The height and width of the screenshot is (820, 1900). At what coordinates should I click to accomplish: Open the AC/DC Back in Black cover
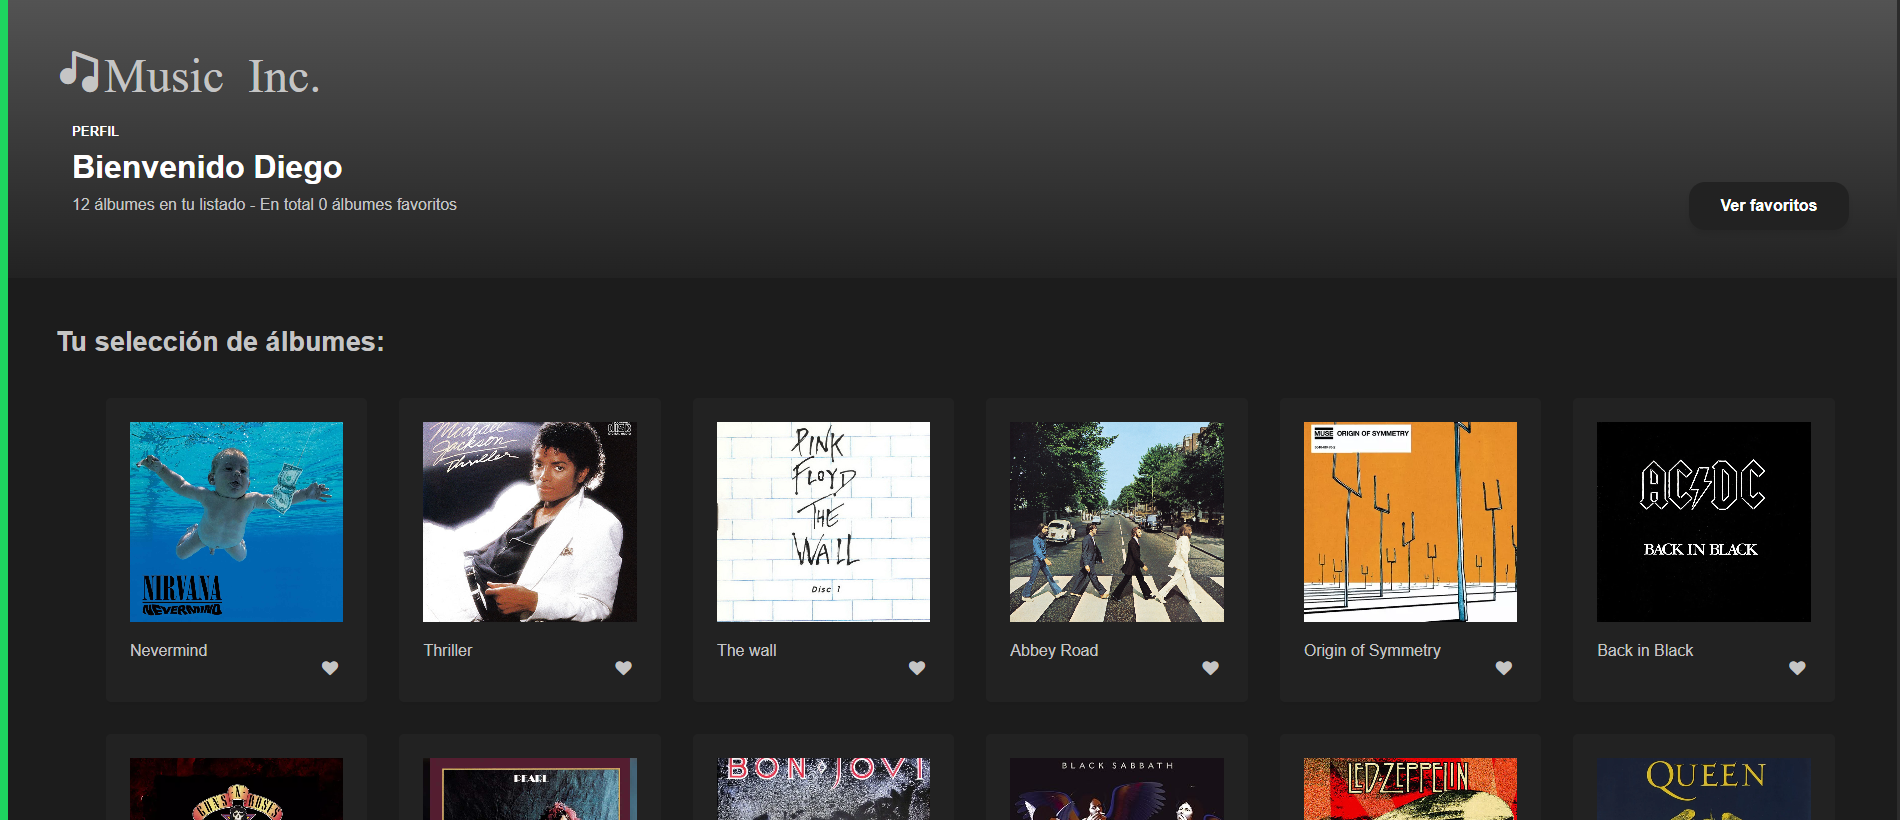tap(1704, 522)
